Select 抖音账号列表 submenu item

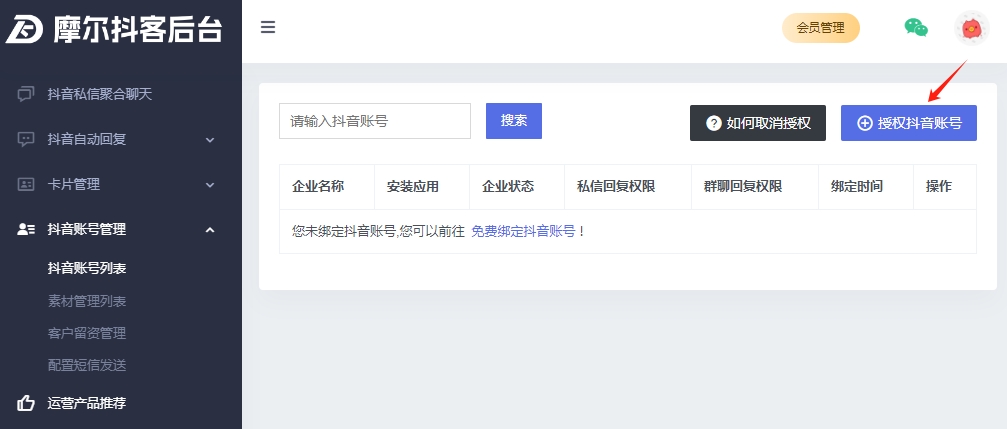(x=87, y=268)
